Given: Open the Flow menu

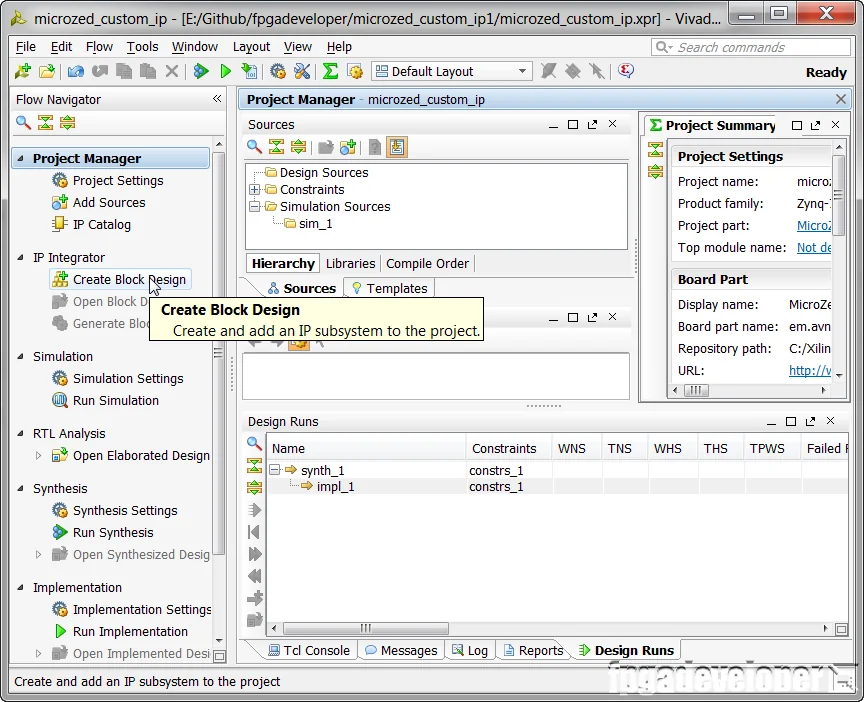Looking at the screenshot, I should click(x=99, y=47).
